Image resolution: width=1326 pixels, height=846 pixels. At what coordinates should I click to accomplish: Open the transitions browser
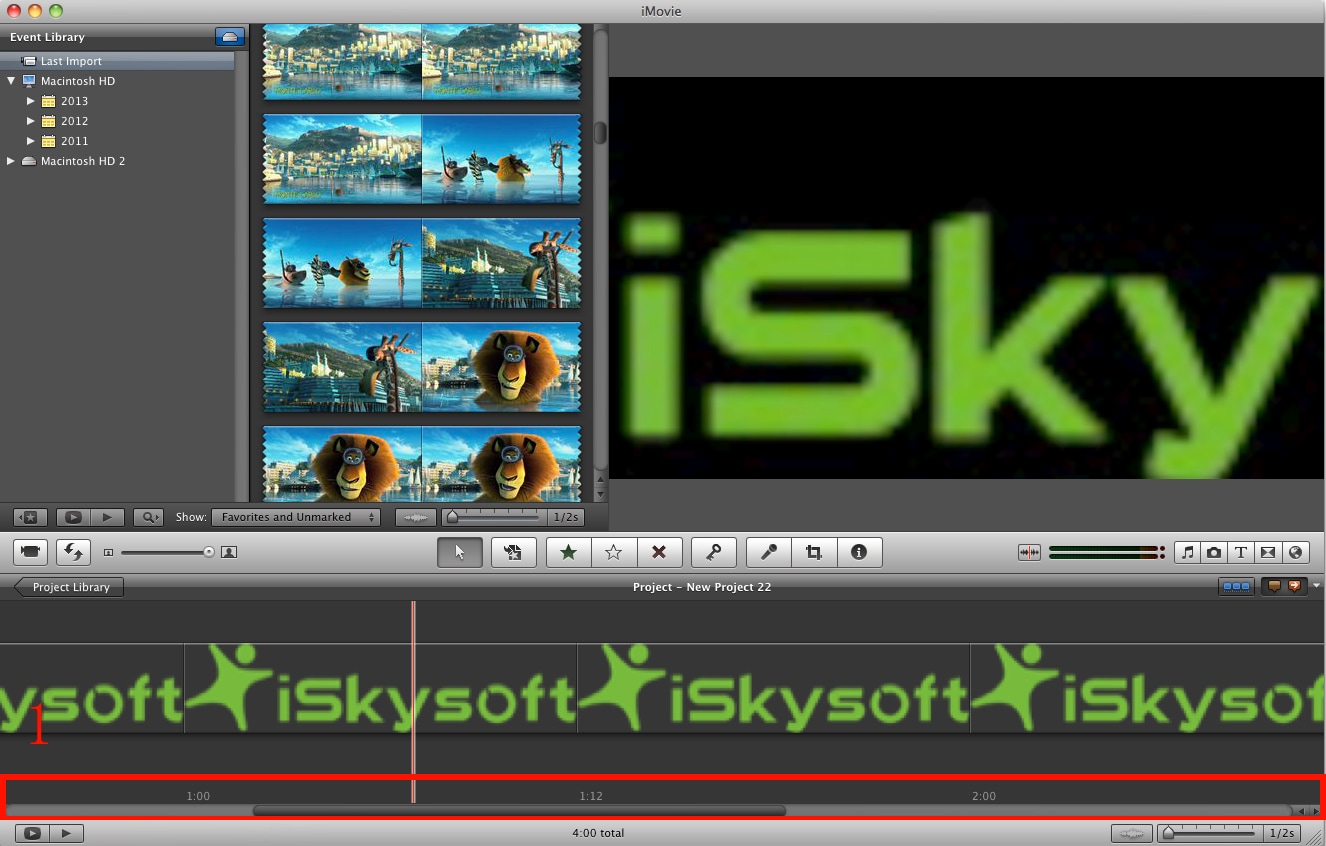pyautogui.click(x=1268, y=552)
